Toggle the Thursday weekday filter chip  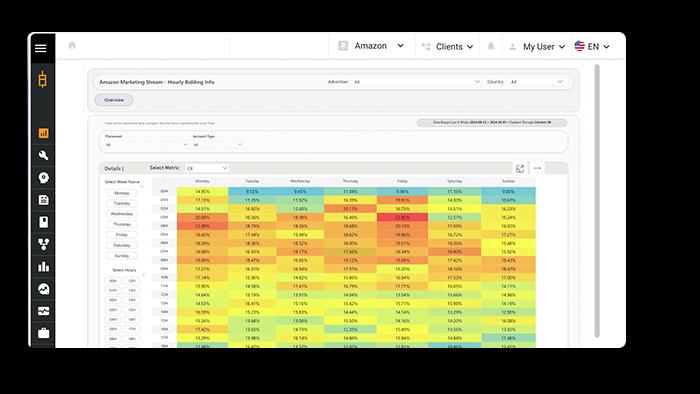pyautogui.click(x=121, y=224)
